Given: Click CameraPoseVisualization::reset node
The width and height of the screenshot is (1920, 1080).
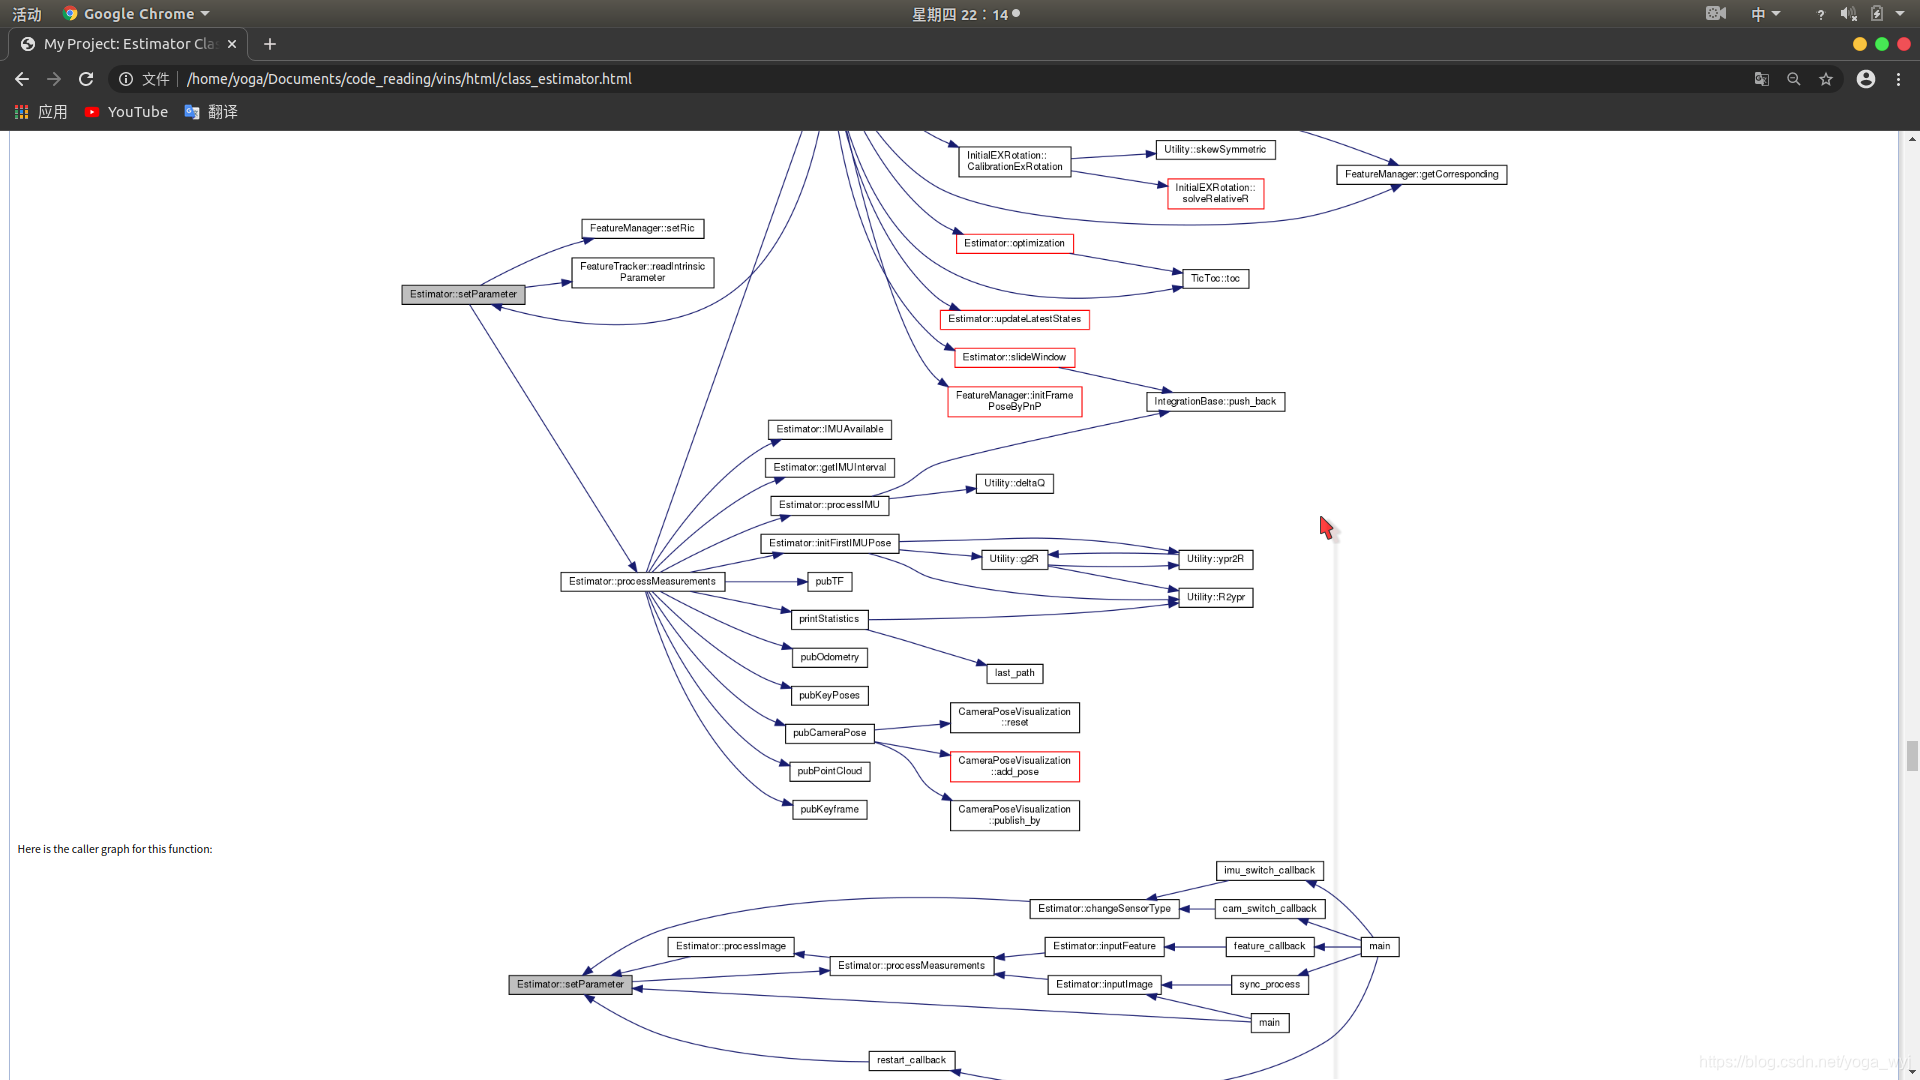Looking at the screenshot, I should pos(1014,718).
